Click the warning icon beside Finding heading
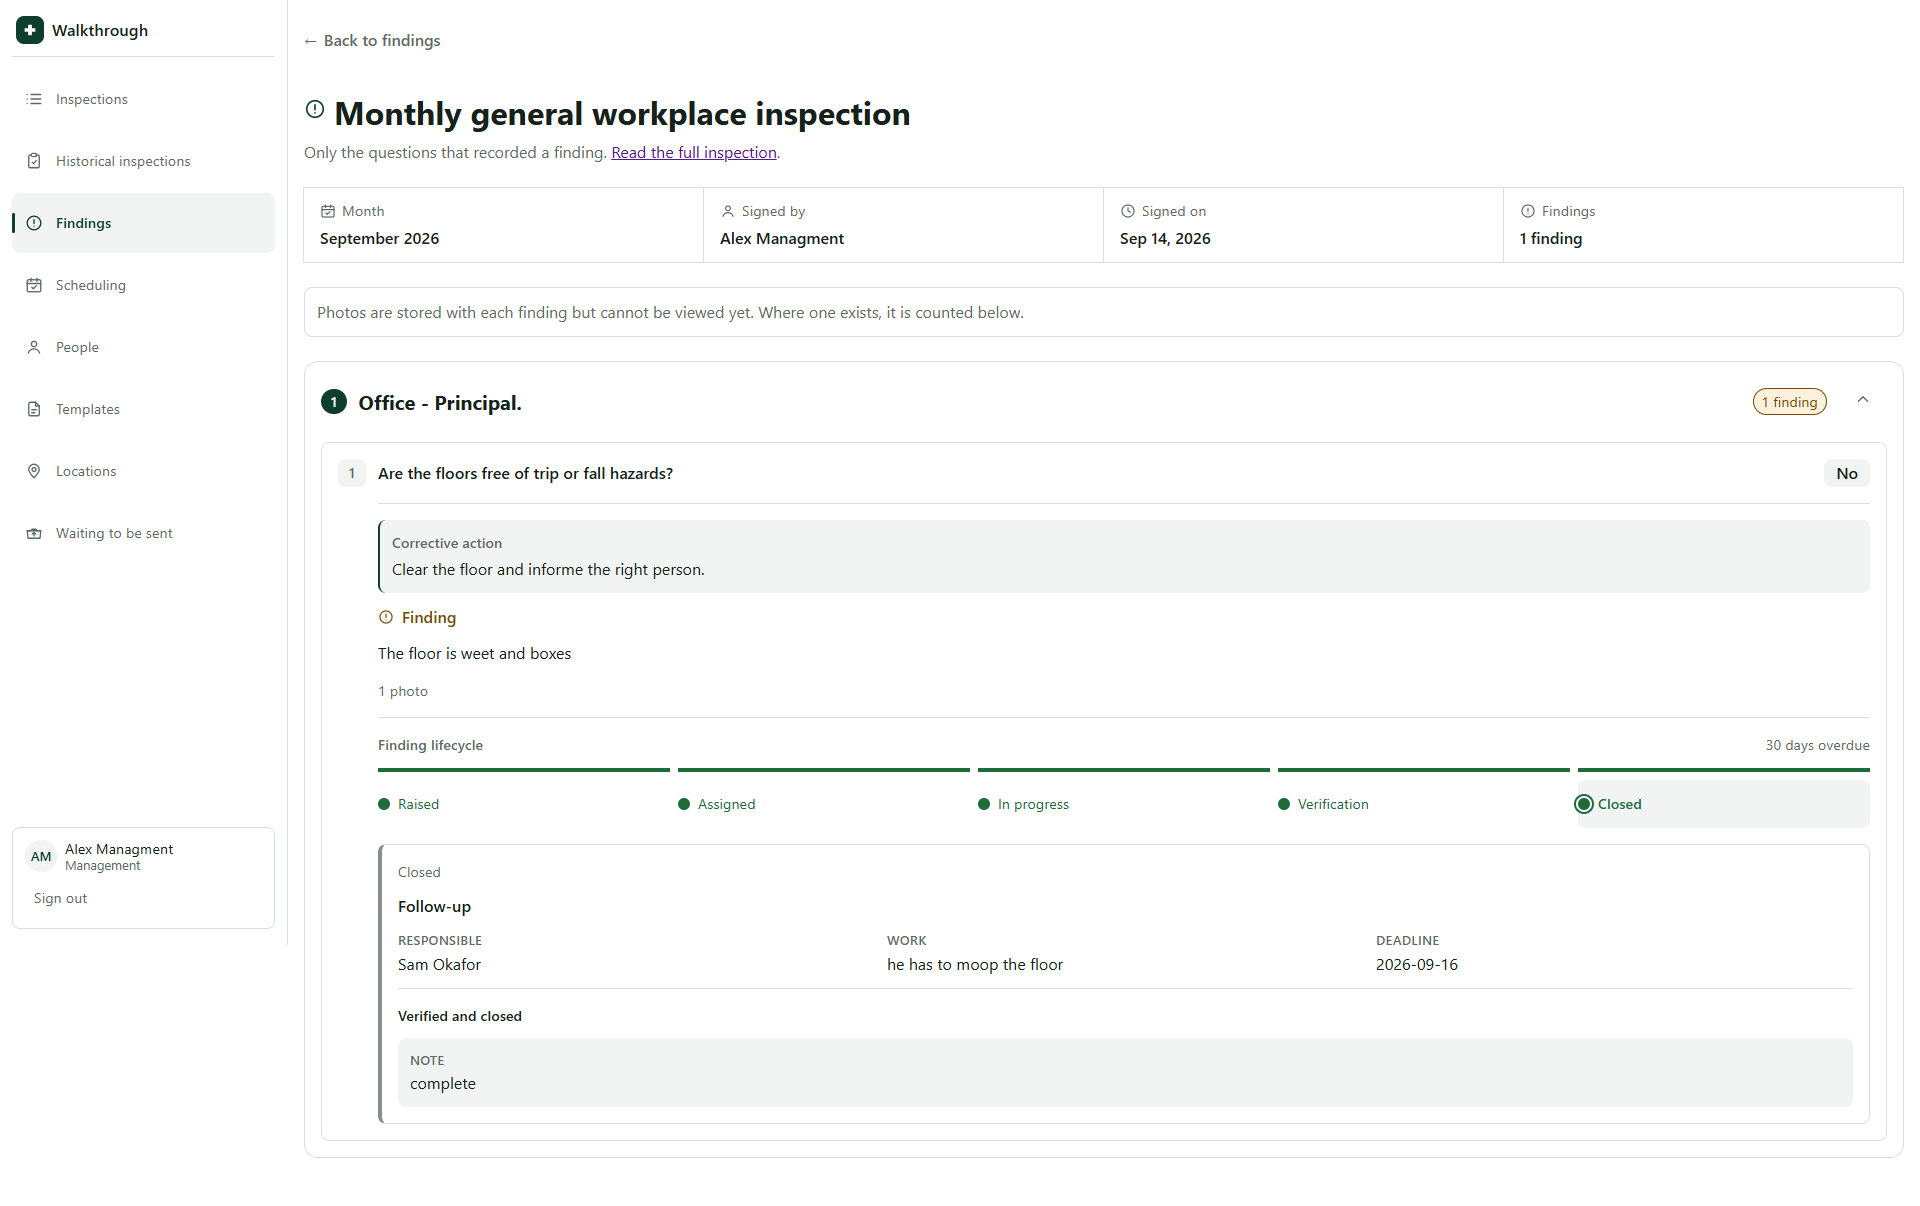The height and width of the screenshot is (1206, 1920). tap(386, 617)
